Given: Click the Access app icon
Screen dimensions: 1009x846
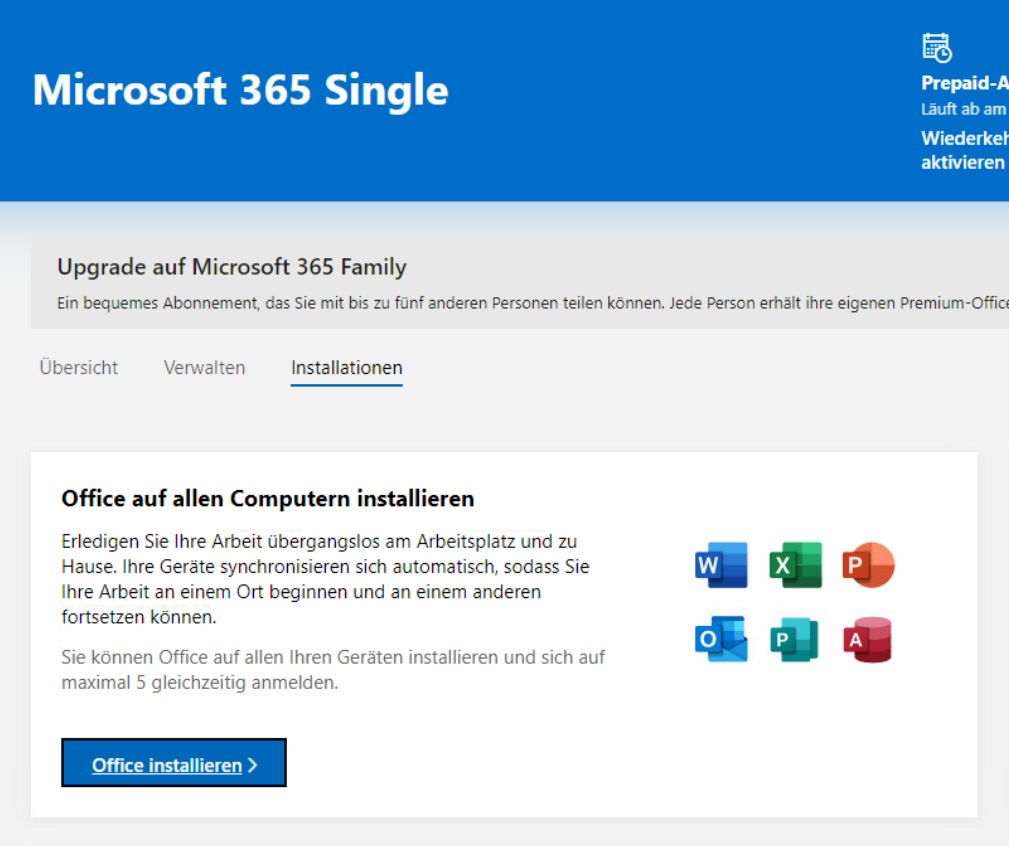Looking at the screenshot, I should point(867,639).
